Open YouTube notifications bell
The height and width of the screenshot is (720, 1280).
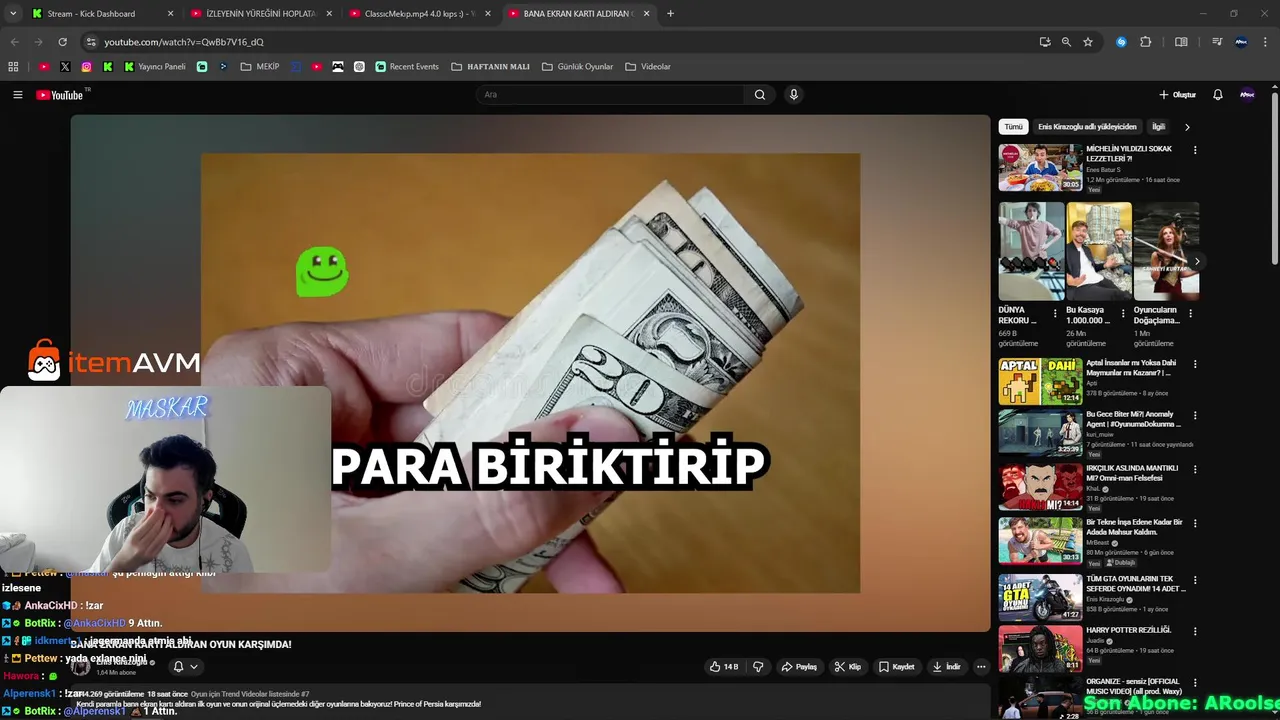pyautogui.click(x=1218, y=95)
